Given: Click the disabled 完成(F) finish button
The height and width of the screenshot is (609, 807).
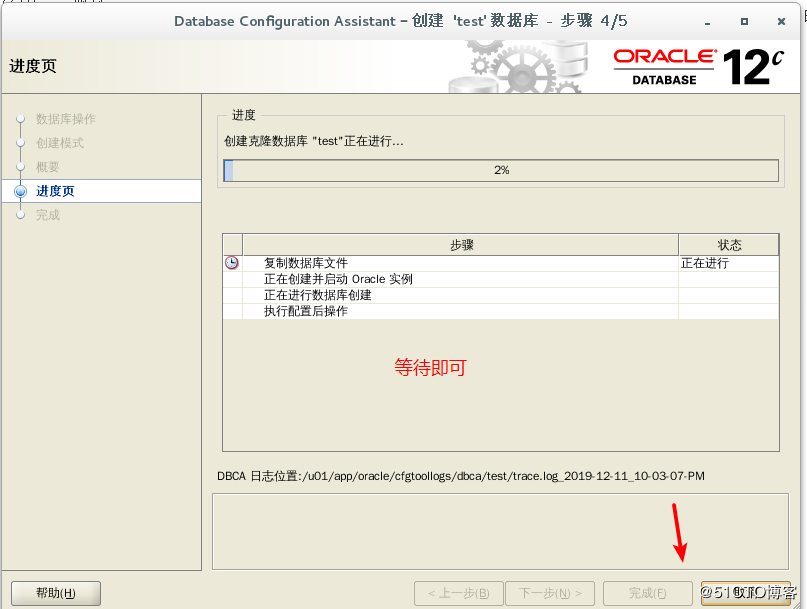Looking at the screenshot, I should point(647,594).
